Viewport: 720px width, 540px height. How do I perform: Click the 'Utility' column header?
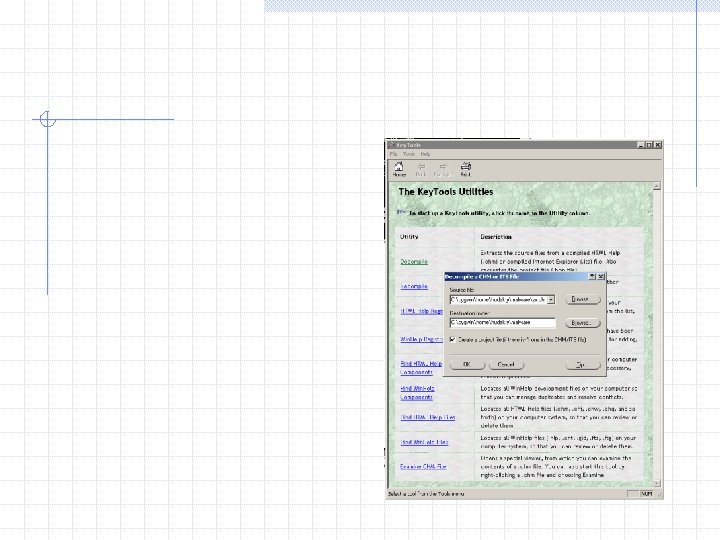tap(409, 236)
